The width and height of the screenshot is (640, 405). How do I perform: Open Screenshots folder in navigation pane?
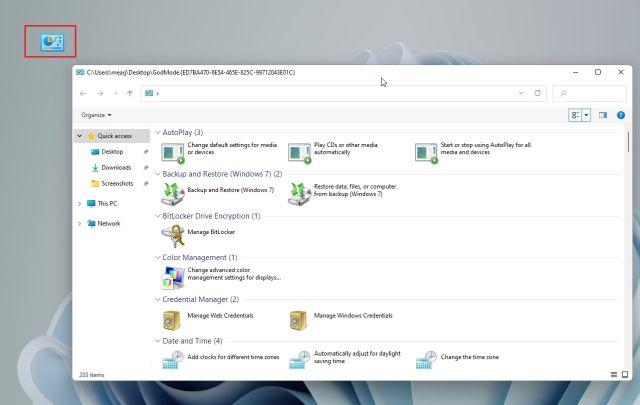click(117, 183)
